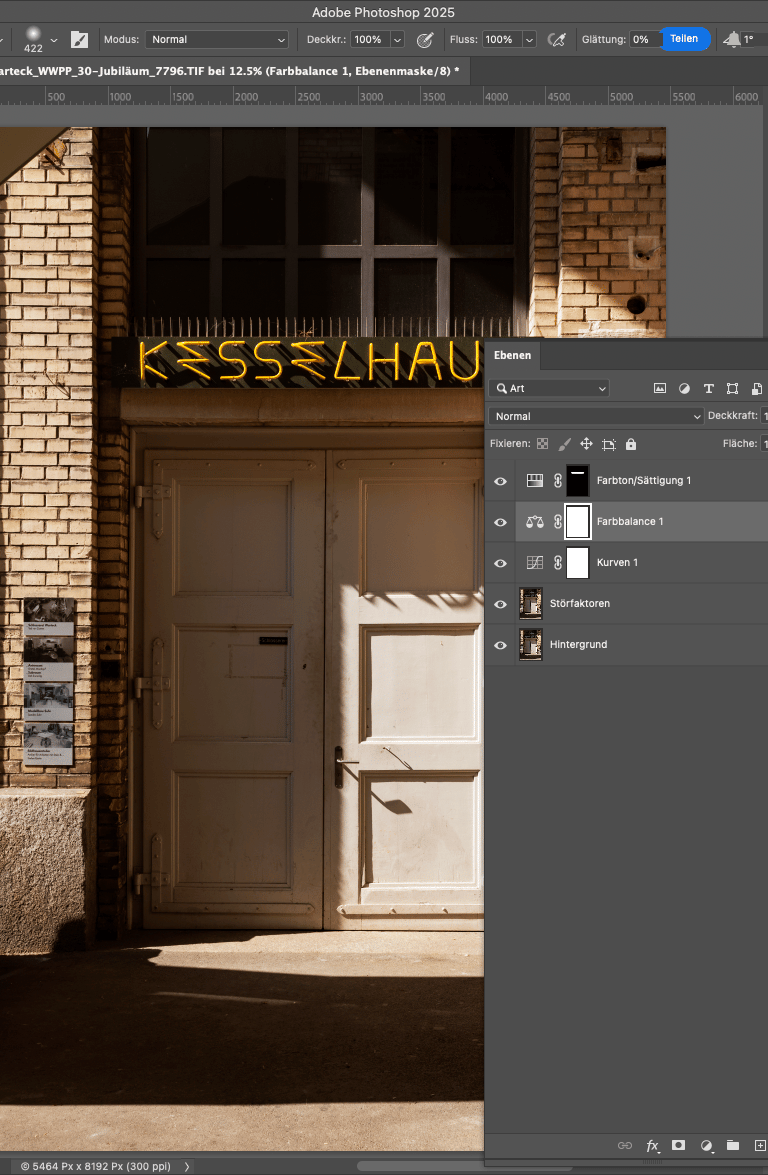Open the Modus blend mode dropdown

(x=217, y=40)
